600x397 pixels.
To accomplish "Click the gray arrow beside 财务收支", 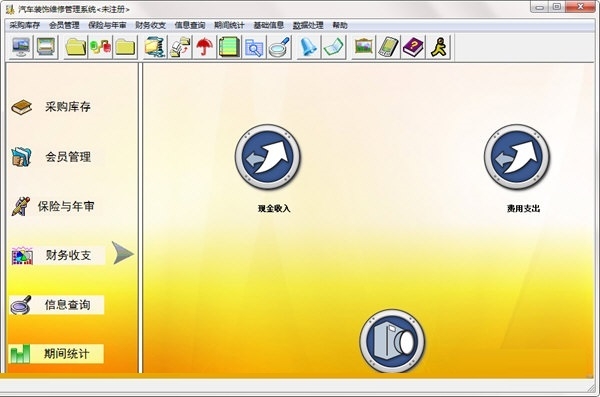I will pos(123,253).
